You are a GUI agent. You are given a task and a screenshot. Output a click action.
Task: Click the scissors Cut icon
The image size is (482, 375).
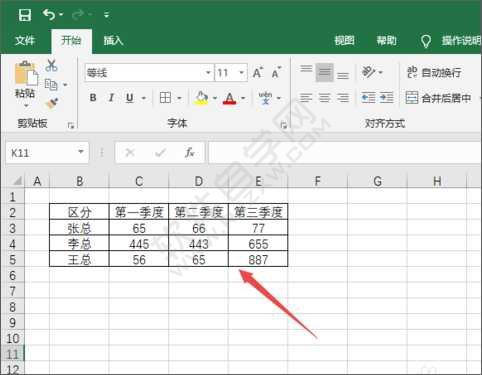pyautogui.click(x=51, y=66)
